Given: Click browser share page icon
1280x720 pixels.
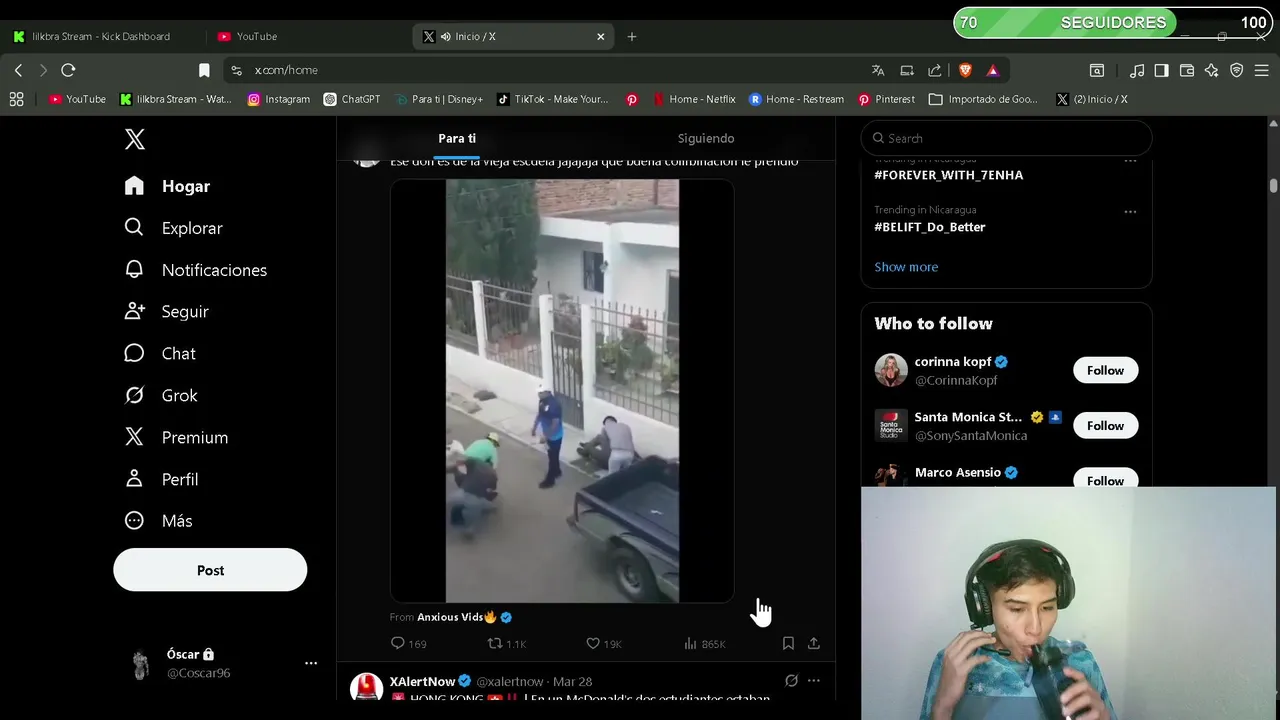Looking at the screenshot, I should [935, 70].
